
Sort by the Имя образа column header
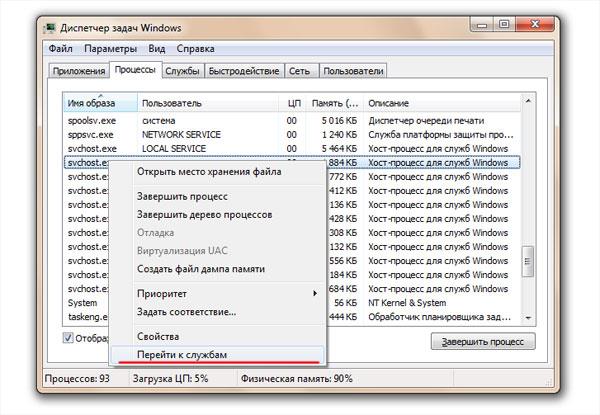(100, 103)
